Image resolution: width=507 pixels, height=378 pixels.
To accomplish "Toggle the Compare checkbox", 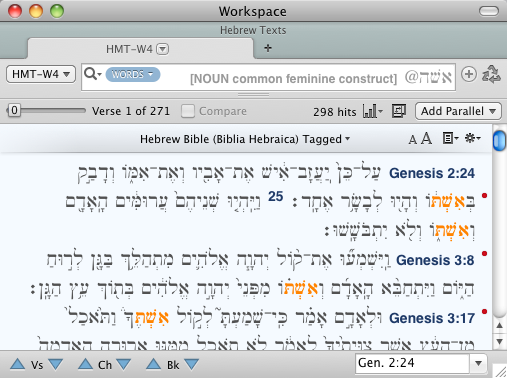I will (x=188, y=111).
